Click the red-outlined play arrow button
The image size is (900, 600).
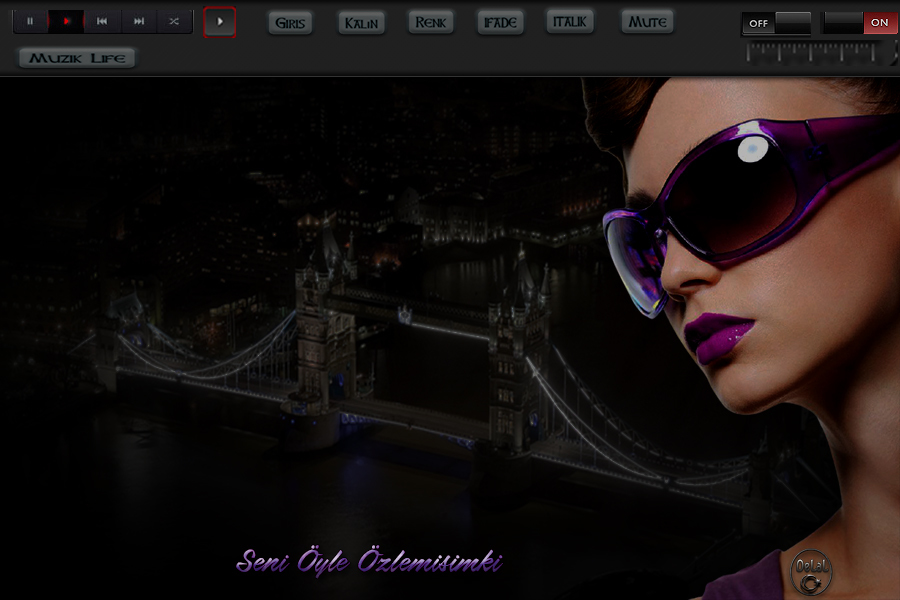(220, 21)
